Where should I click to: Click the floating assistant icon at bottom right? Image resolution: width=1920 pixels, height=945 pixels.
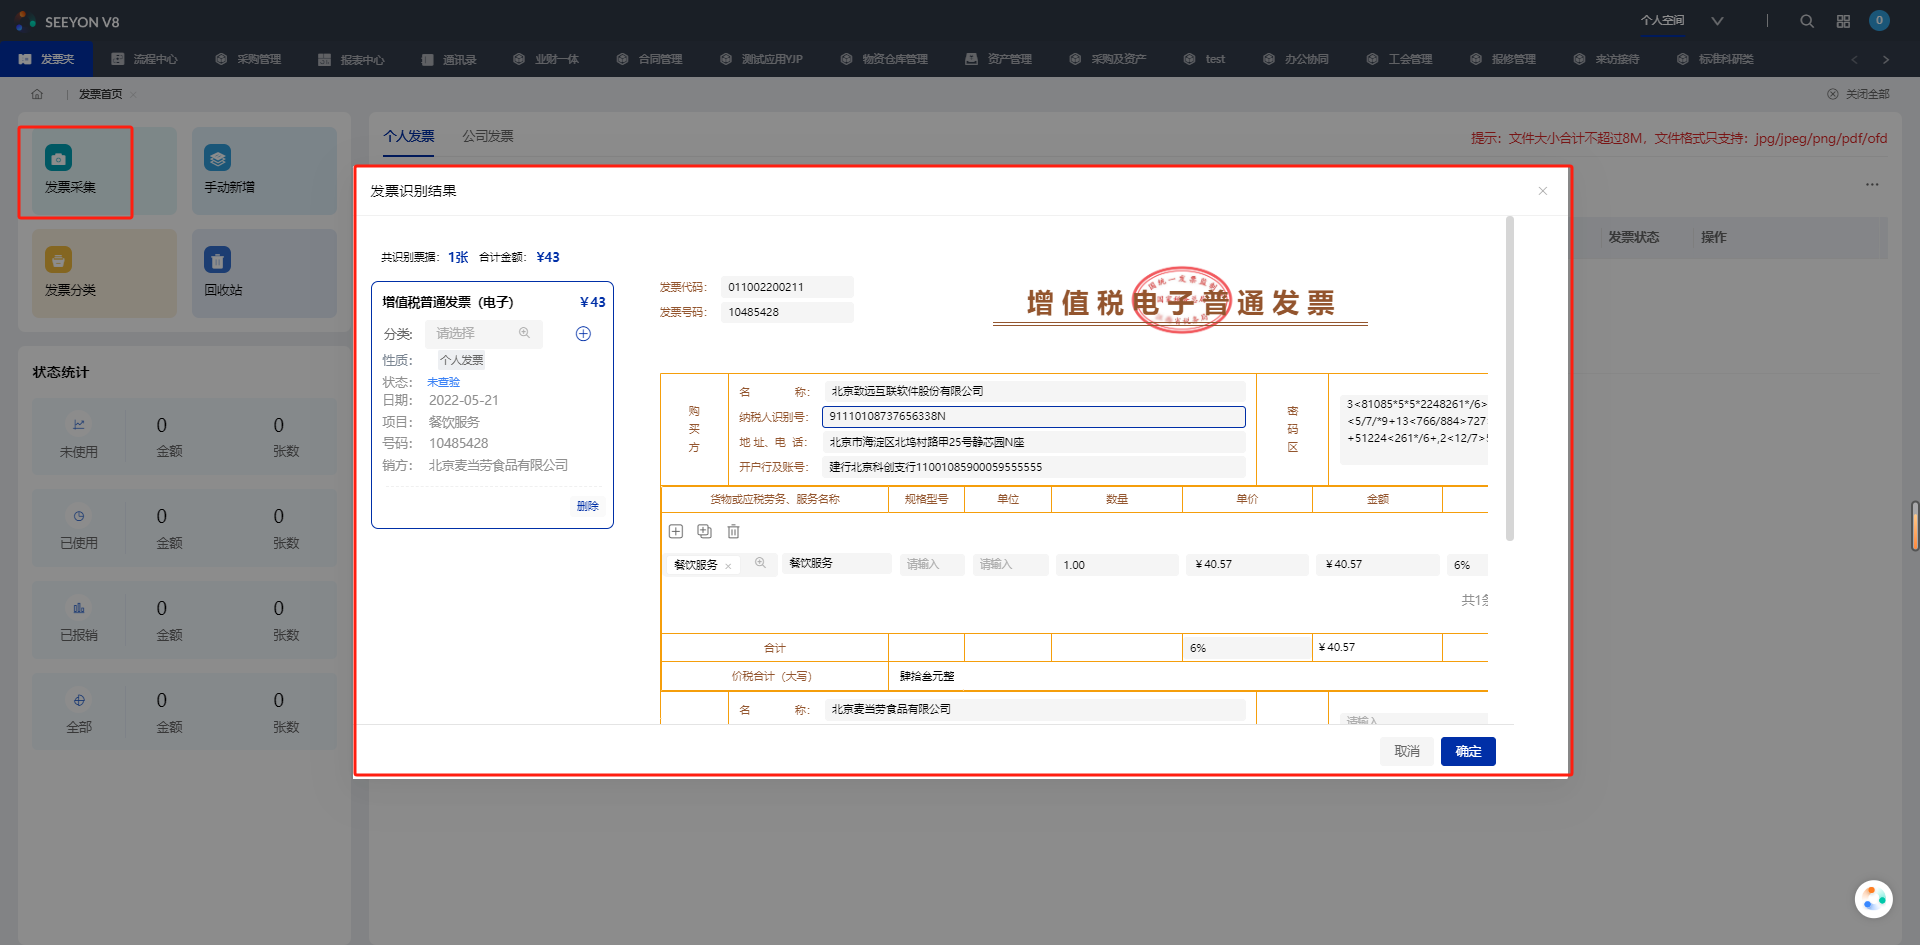[x=1873, y=899]
